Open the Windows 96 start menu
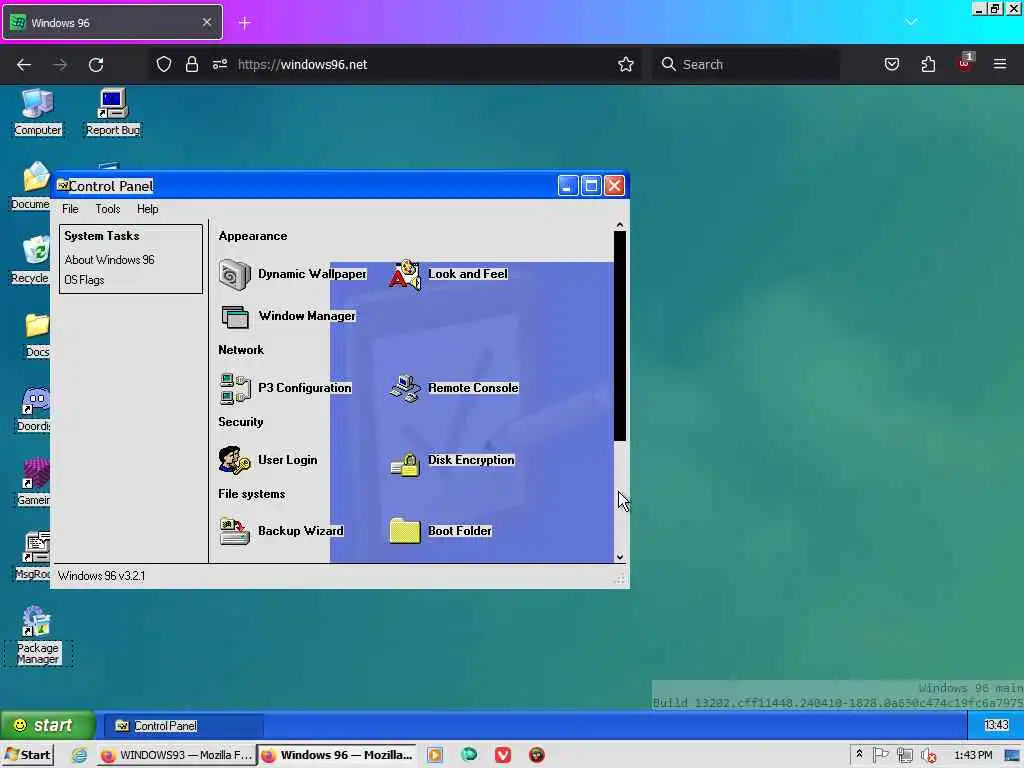Image resolution: width=1024 pixels, height=768 pixels. point(47,726)
